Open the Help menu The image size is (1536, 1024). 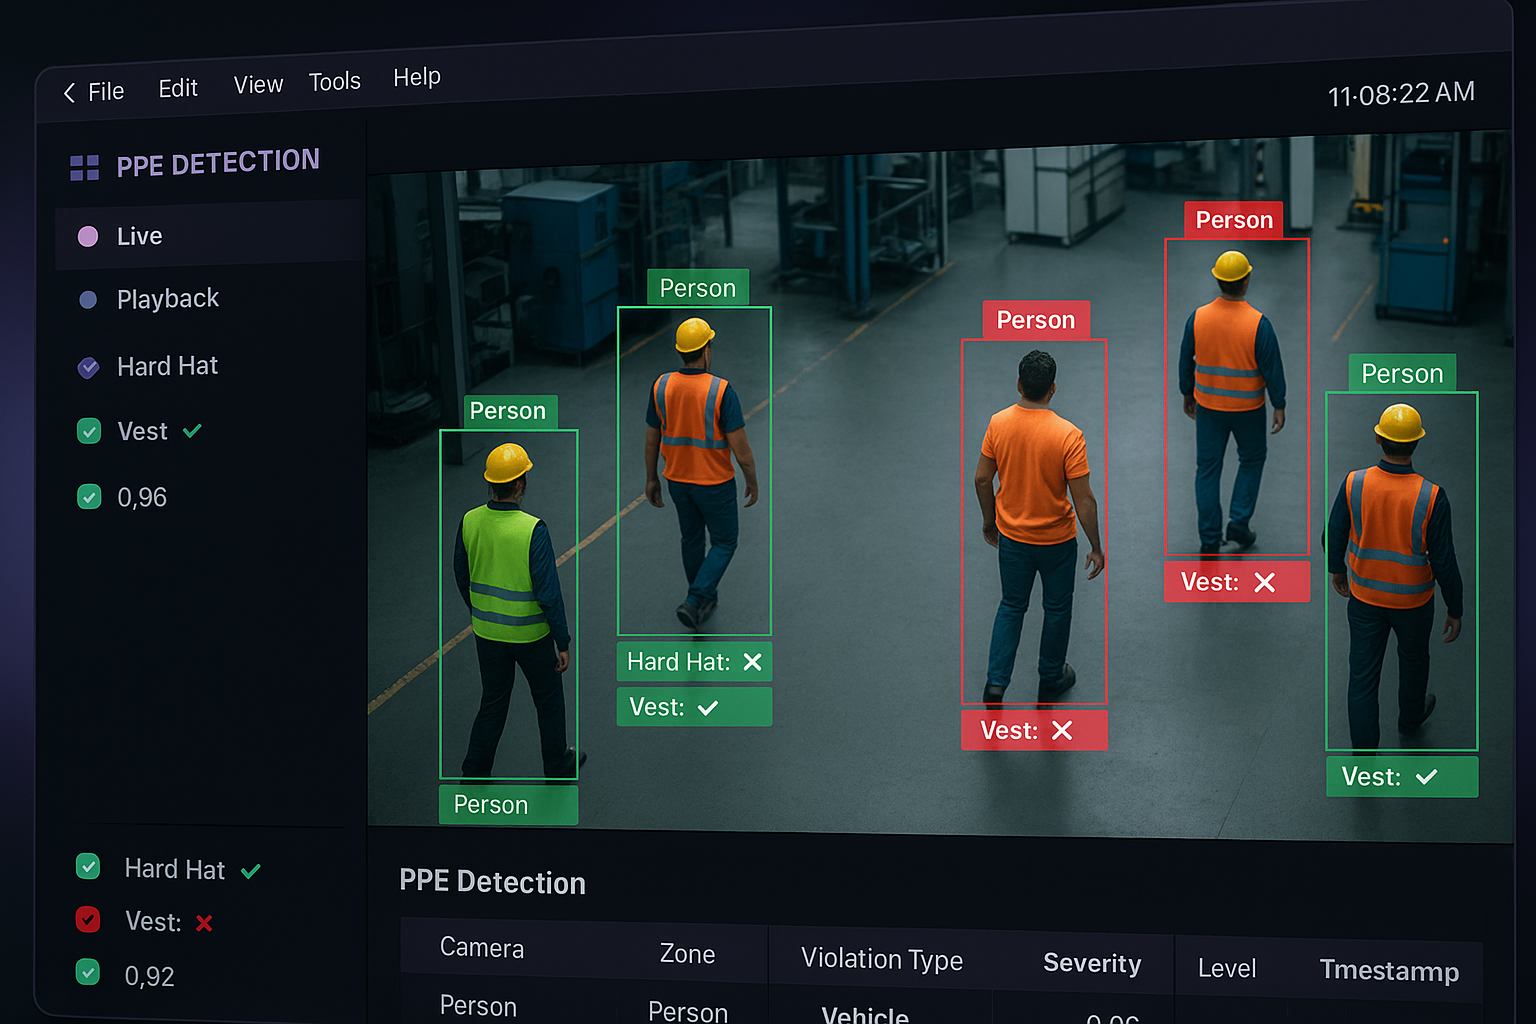click(416, 77)
